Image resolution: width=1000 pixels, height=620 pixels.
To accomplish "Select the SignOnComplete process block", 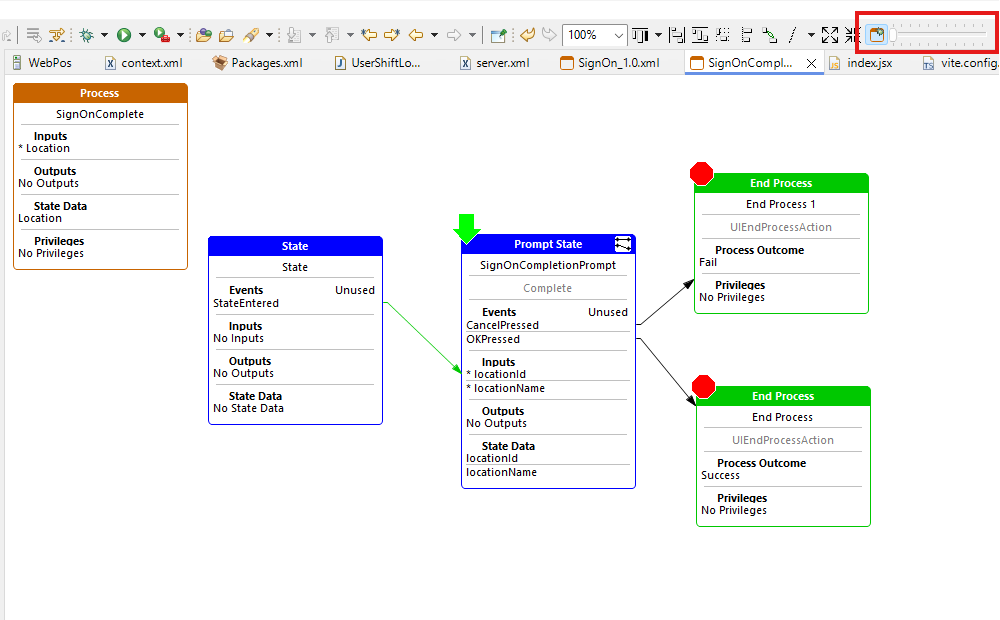I will point(100,114).
